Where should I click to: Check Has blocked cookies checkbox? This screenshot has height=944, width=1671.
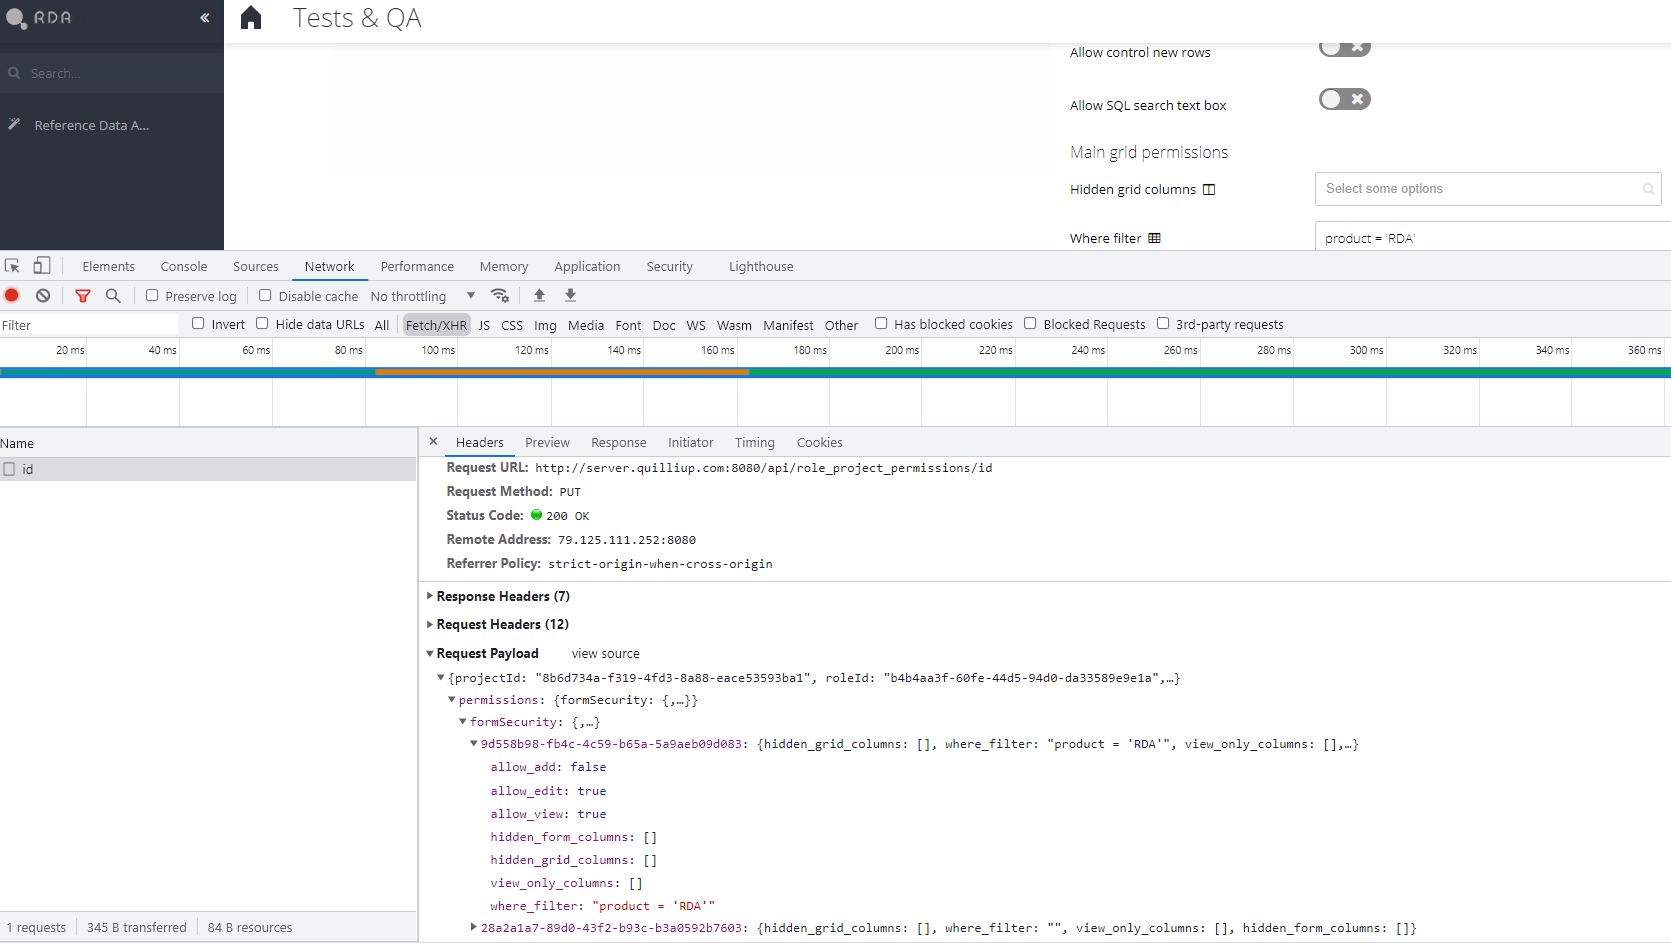pyautogui.click(x=881, y=323)
